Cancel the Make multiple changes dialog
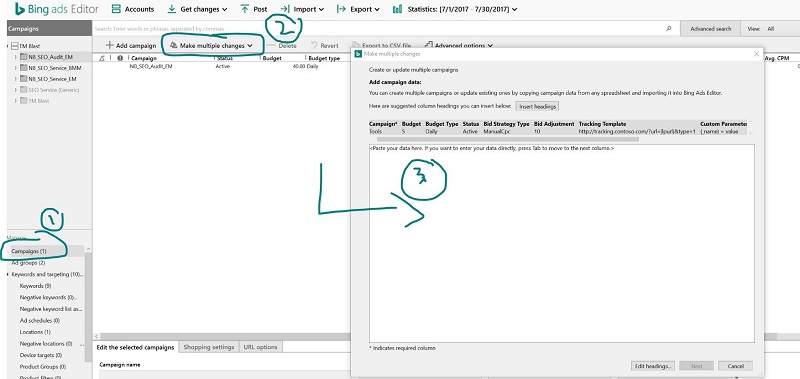This screenshot has width=800, height=379. [x=735, y=366]
